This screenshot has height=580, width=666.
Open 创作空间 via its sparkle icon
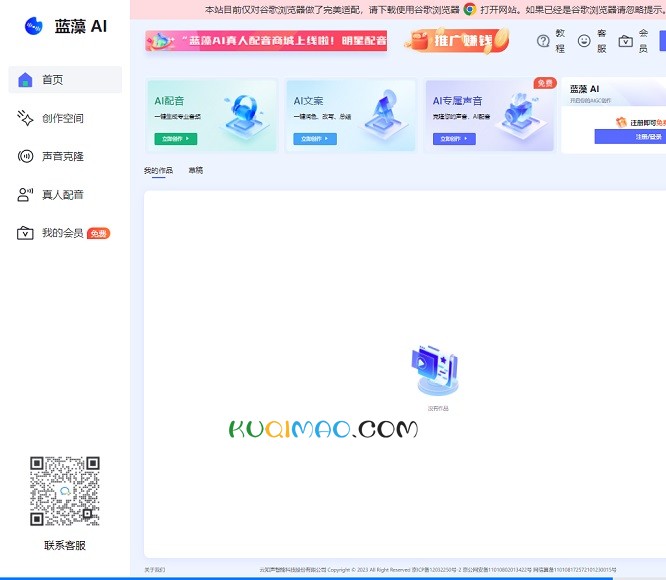pos(25,118)
